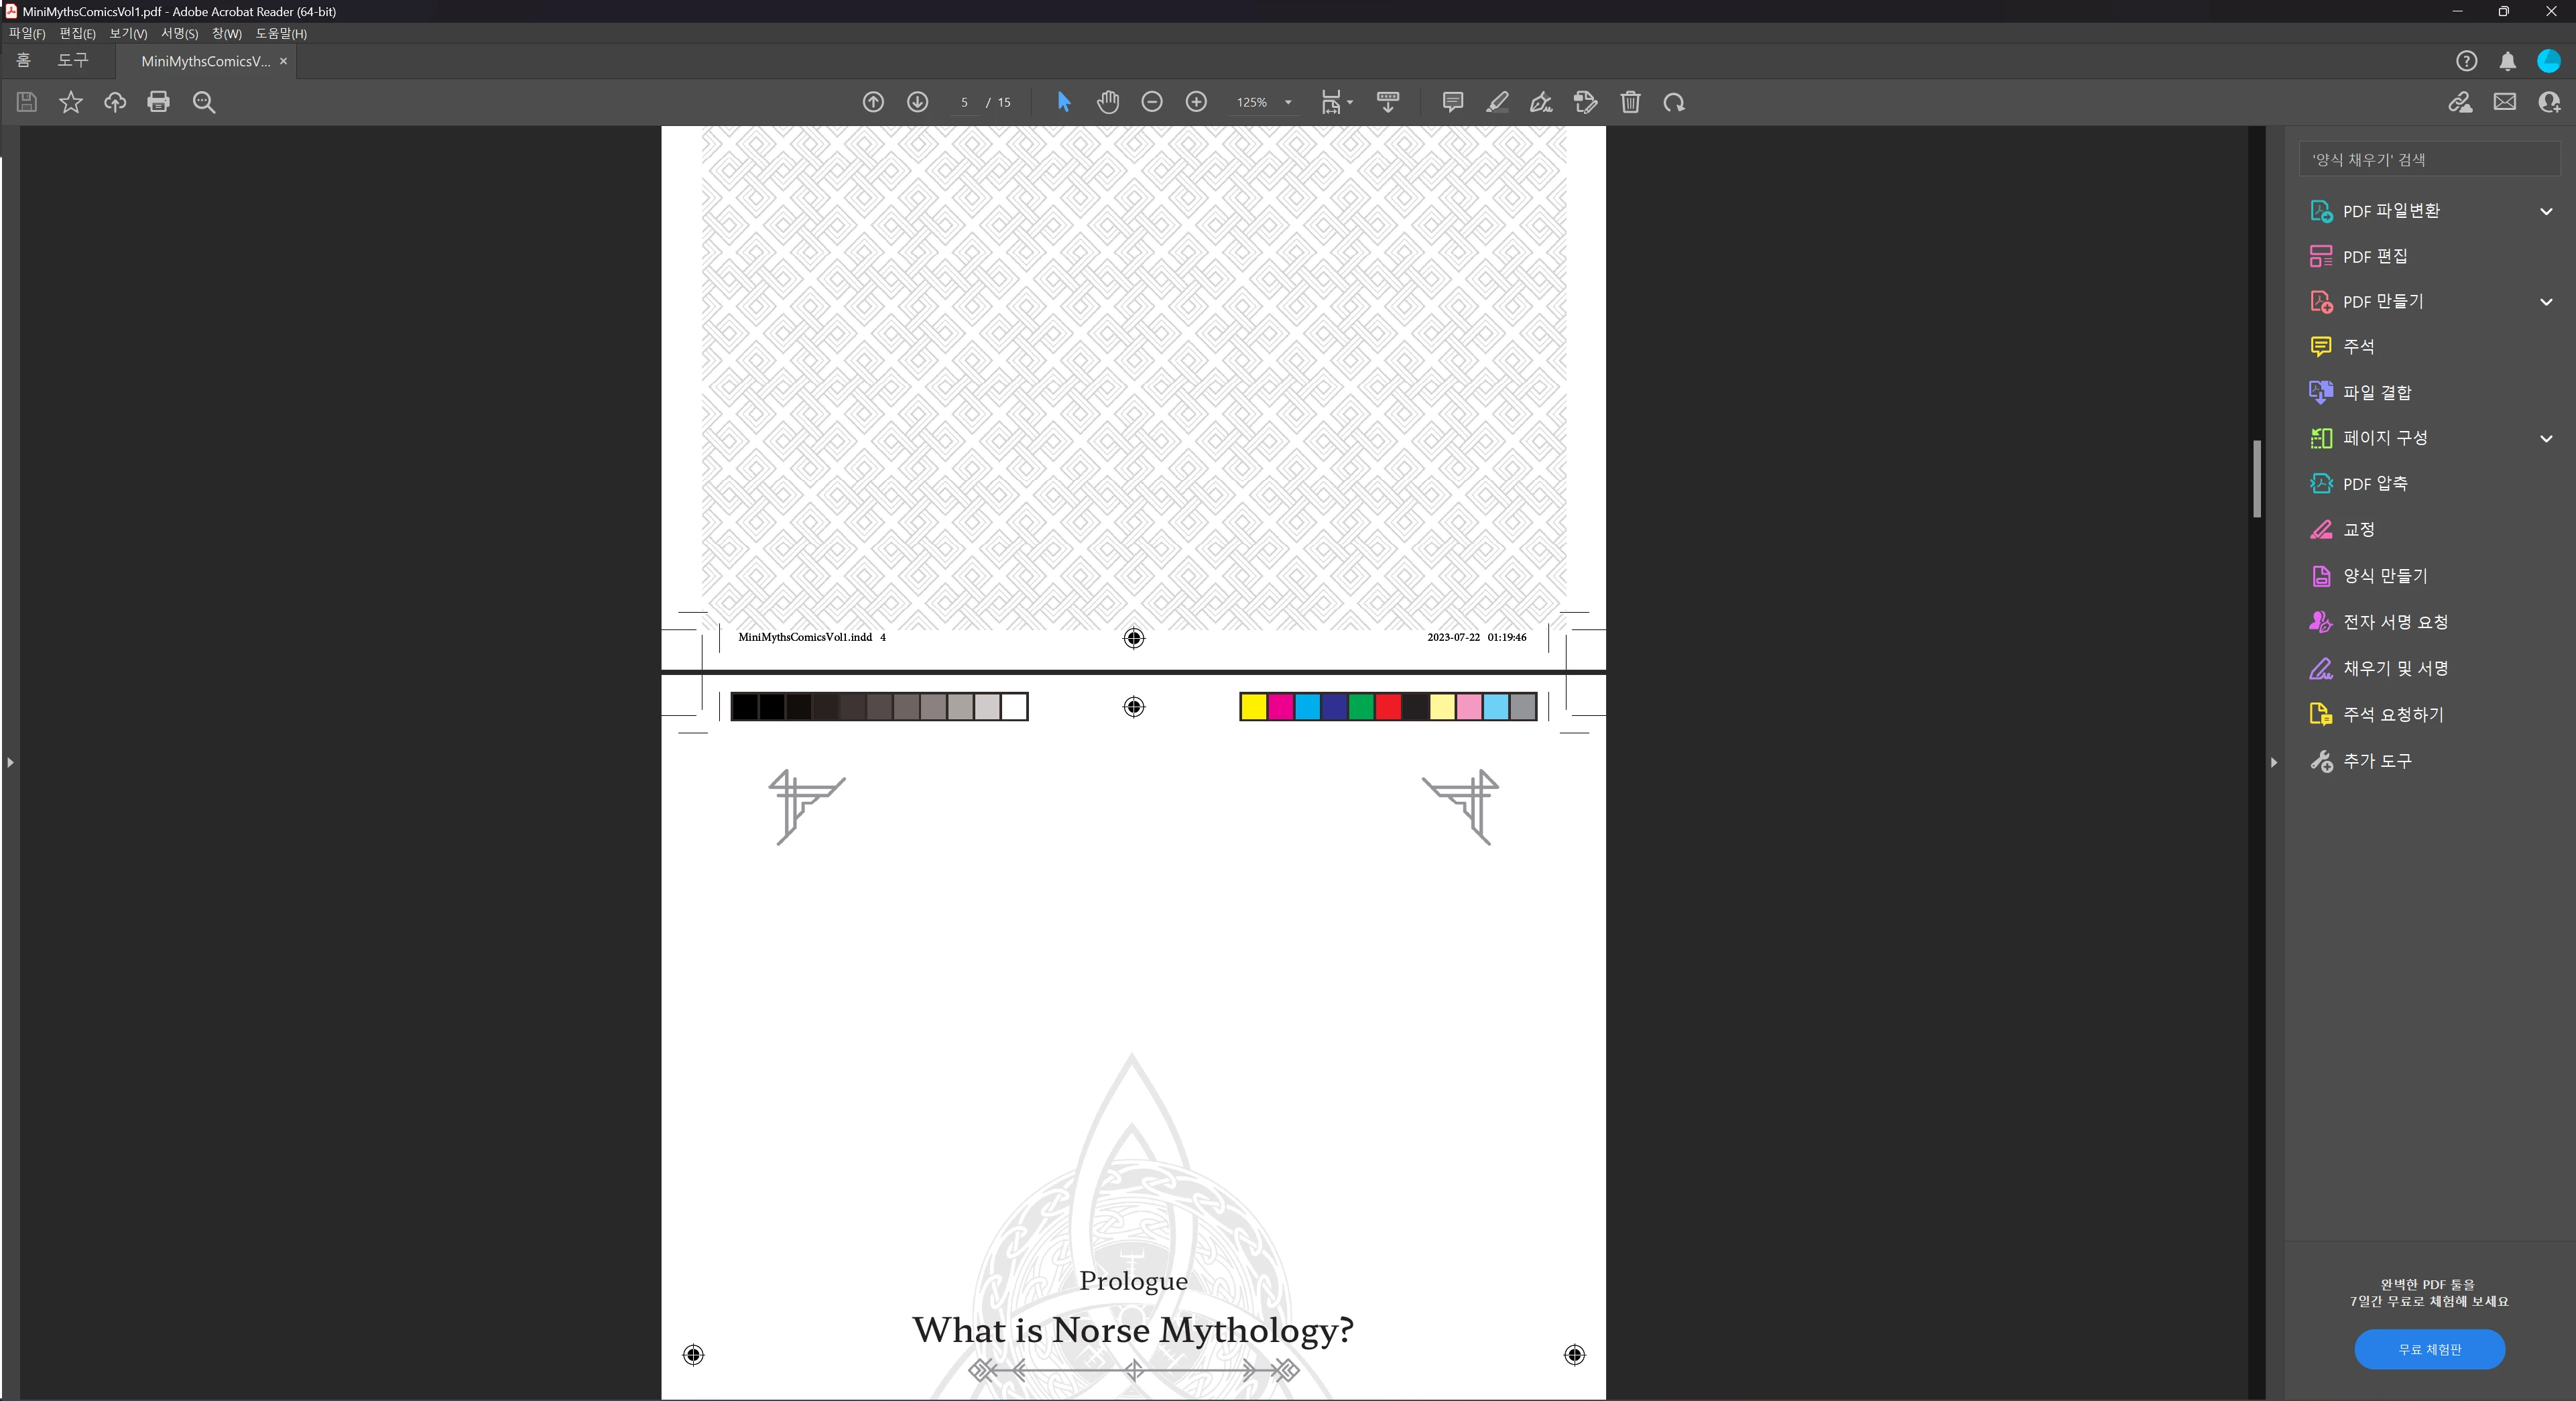The width and height of the screenshot is (2576, 1401).
Task: Collapse the right tools pane arrow
Action: coord(2273,762)
